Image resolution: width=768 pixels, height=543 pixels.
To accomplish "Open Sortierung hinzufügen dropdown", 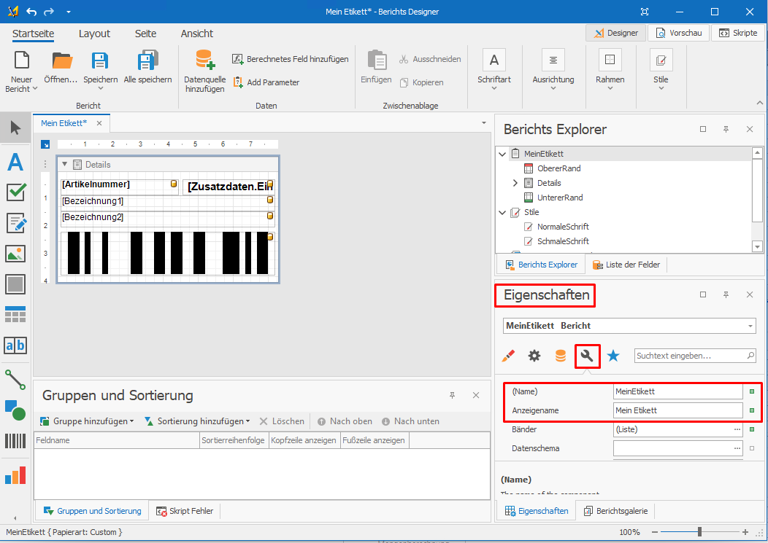I will (248, 421).
